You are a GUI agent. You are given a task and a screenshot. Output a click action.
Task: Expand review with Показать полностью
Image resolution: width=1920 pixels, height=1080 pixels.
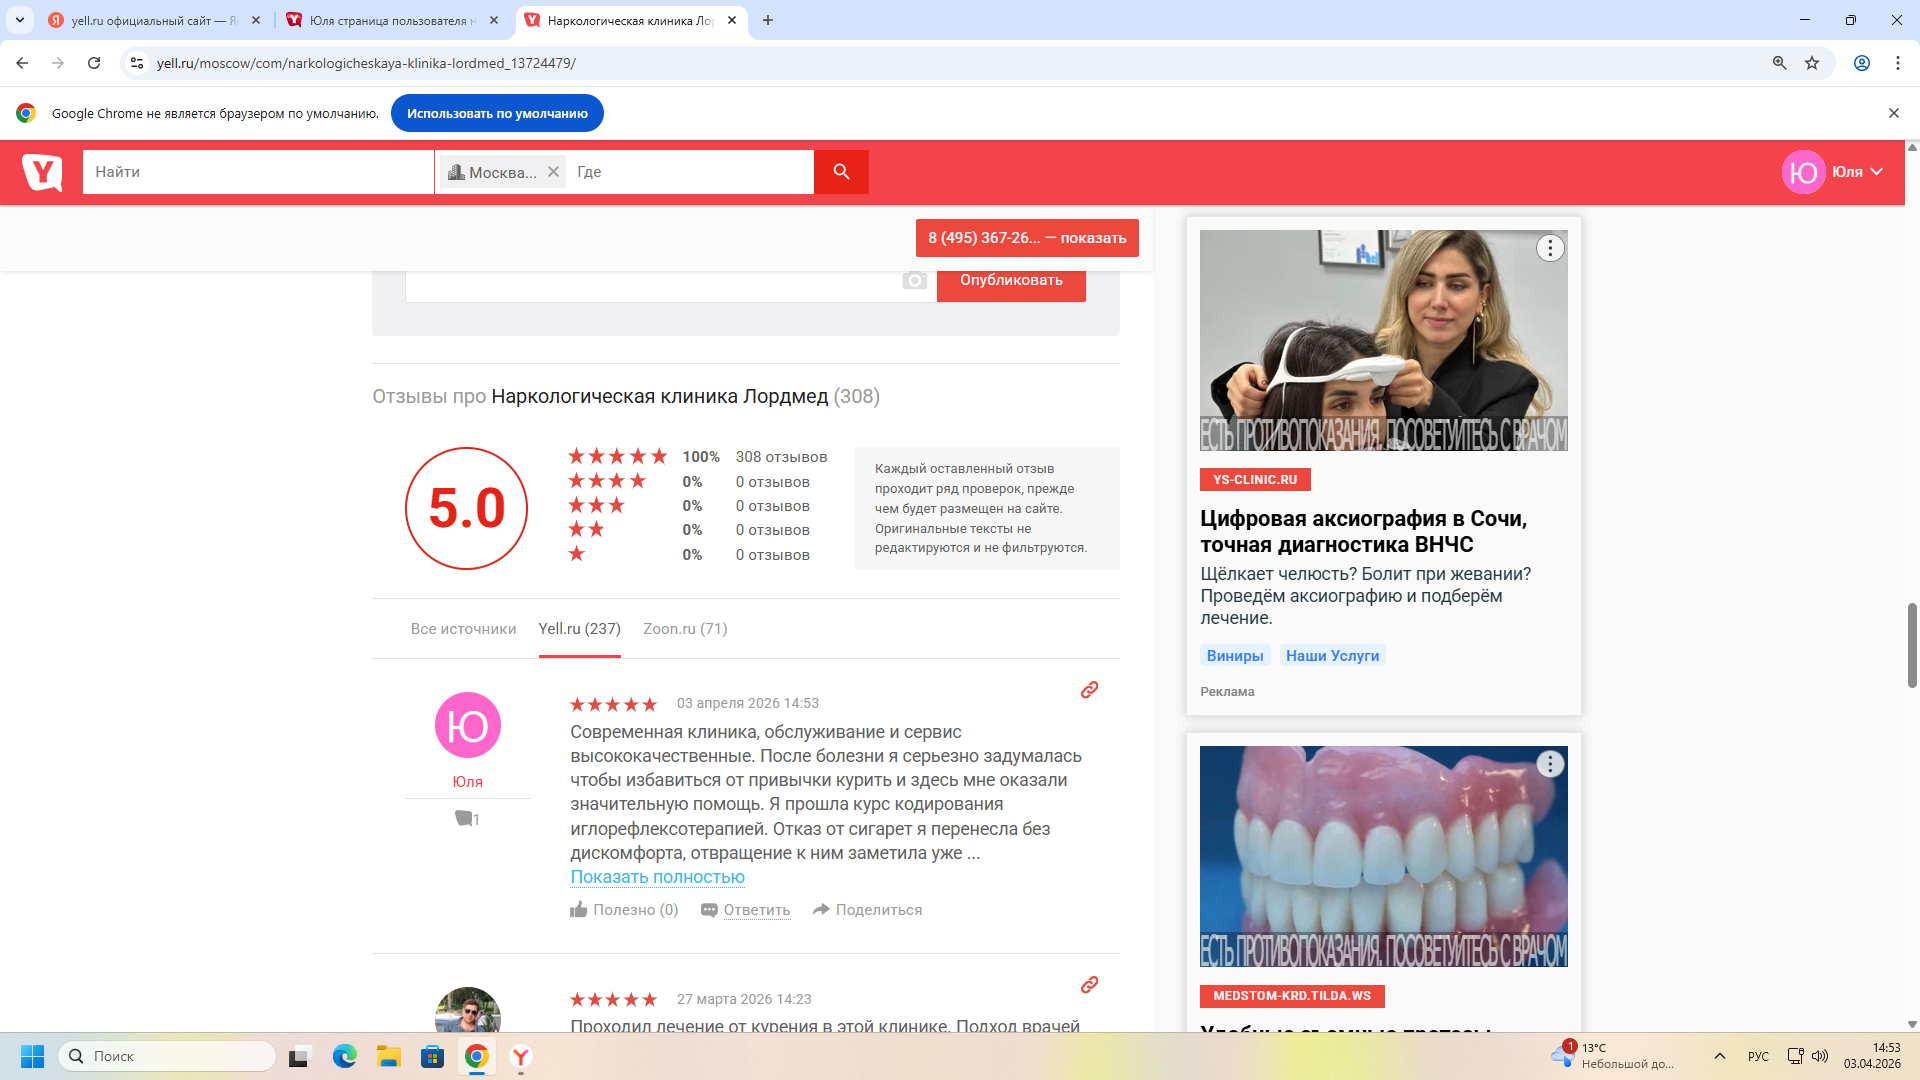click(x=657, y=877)
